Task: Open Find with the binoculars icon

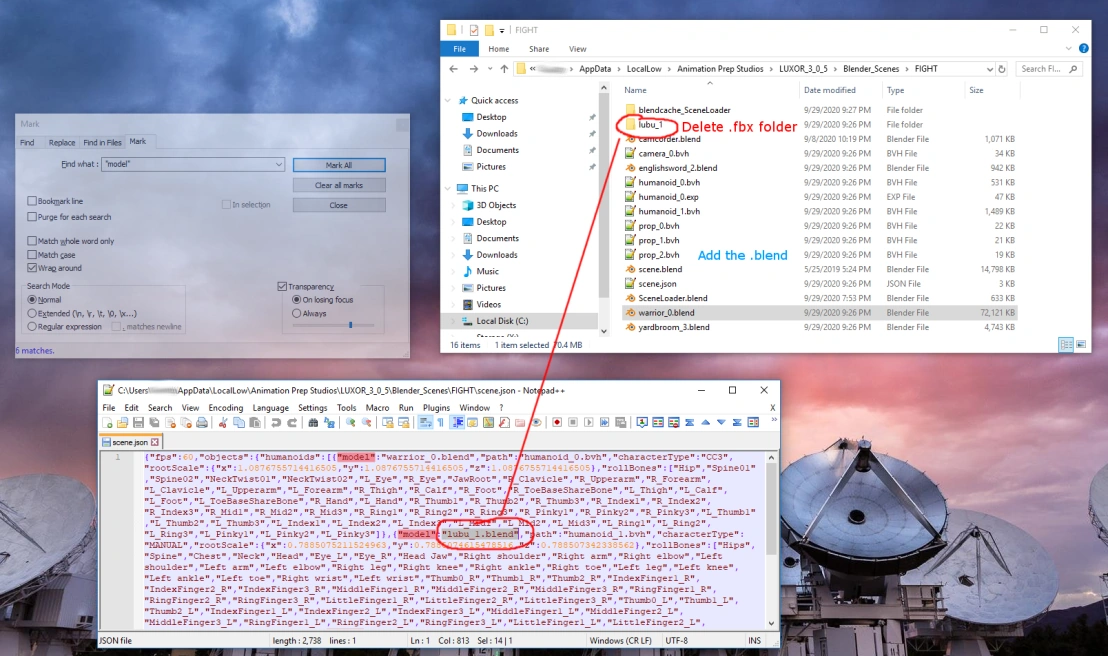Action: point(313,422)
